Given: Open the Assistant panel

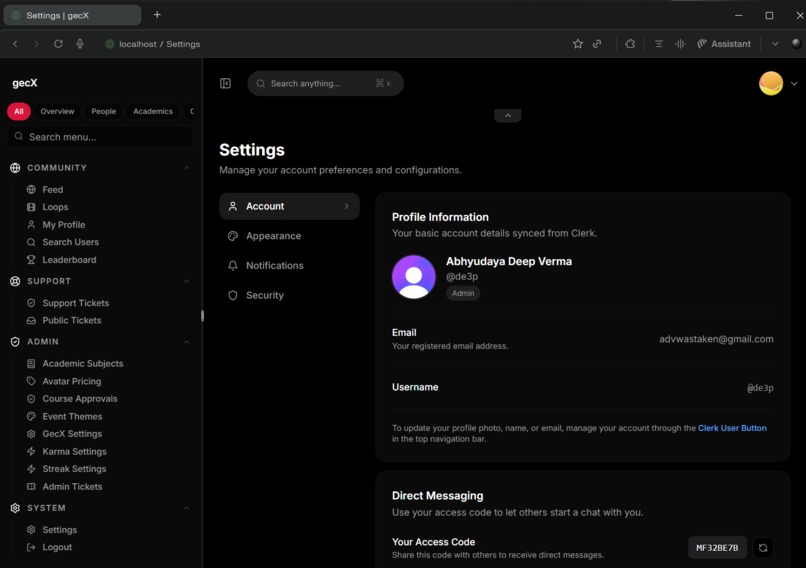Looking at the screenshot, I should (724, 44).
